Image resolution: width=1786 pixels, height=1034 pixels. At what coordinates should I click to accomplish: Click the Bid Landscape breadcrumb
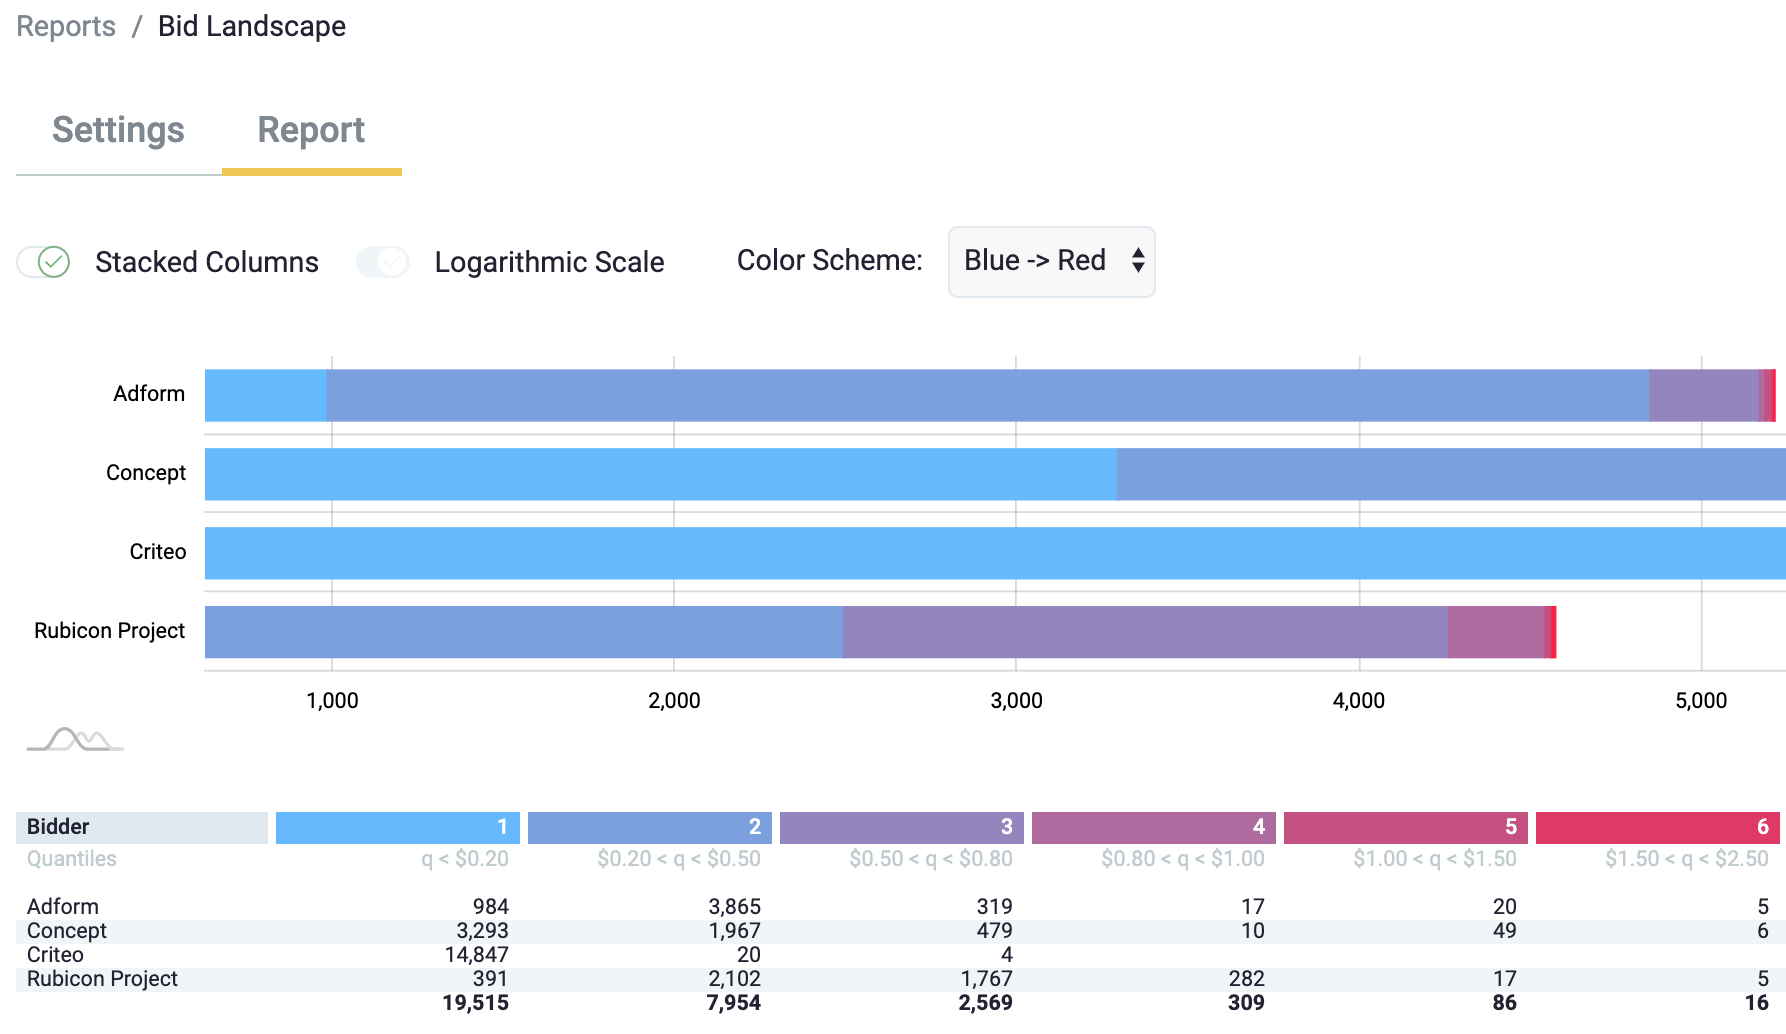pos(252,26)
